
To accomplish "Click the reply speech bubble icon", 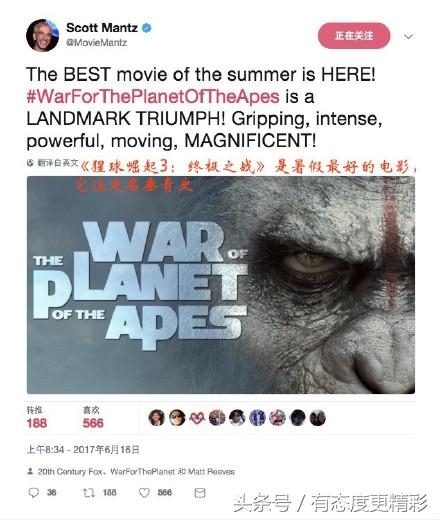I will 34,493.
